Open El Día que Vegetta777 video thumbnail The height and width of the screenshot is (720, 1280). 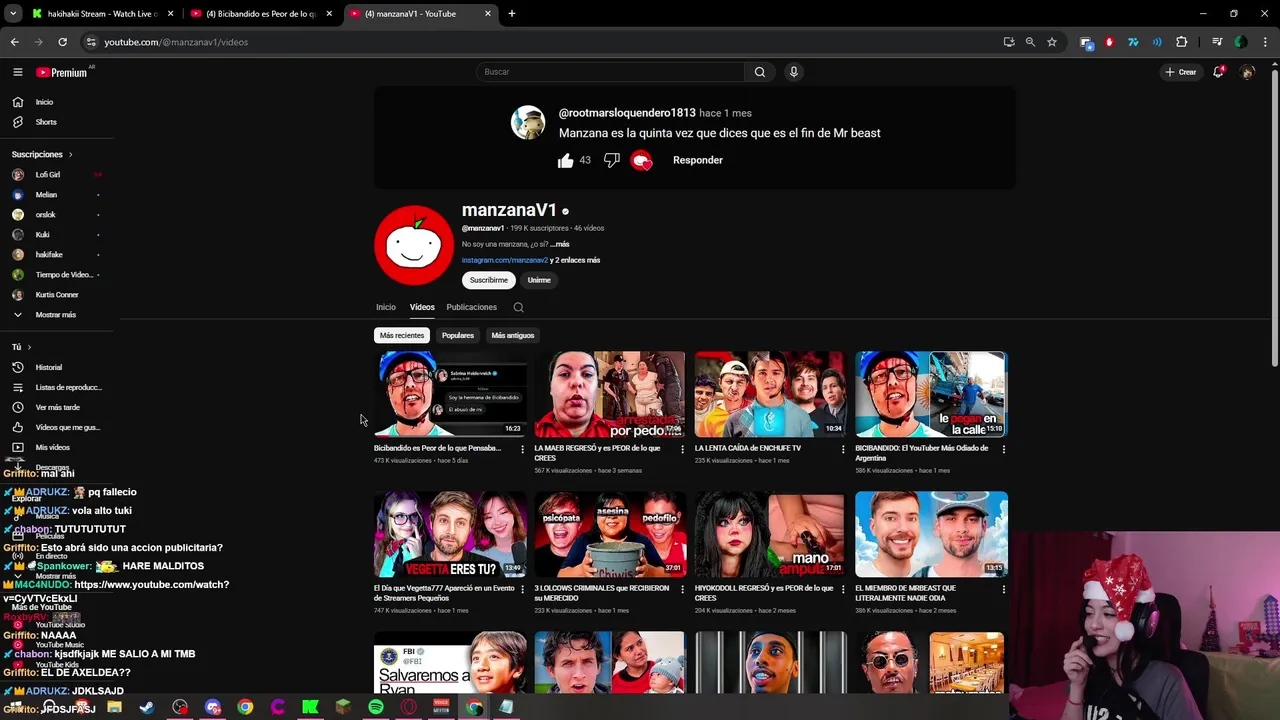450,534
